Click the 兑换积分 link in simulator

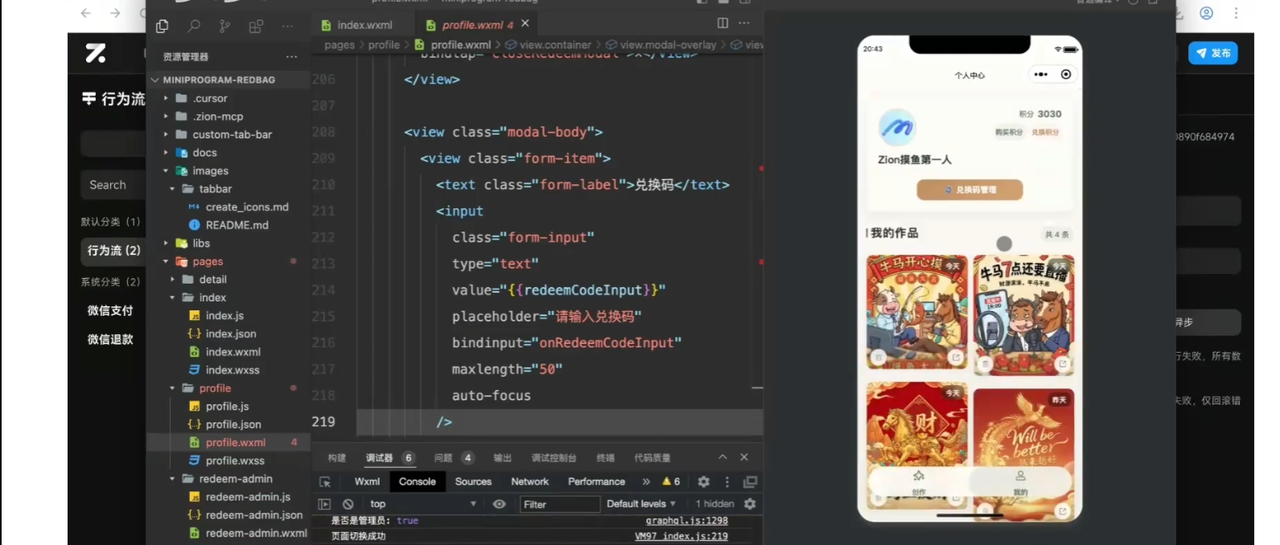point(1045,132)
